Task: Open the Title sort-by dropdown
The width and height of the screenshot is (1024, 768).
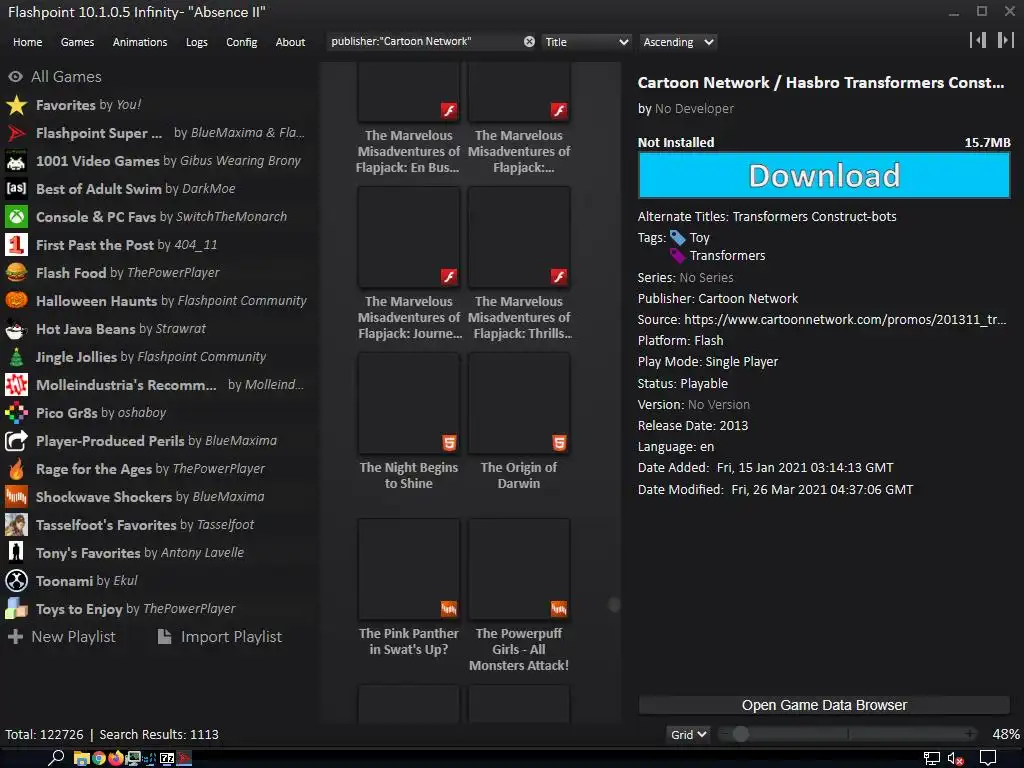Action: pyautogui.click(x=586, y=42)
